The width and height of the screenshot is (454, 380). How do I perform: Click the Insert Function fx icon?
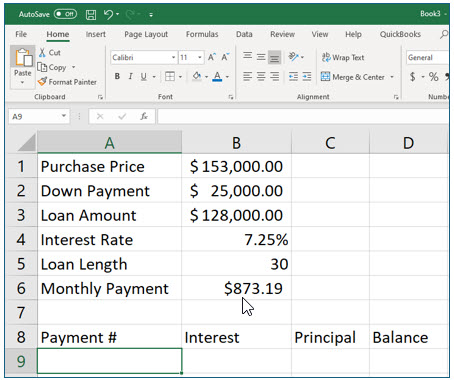click(x=144, y=116)
